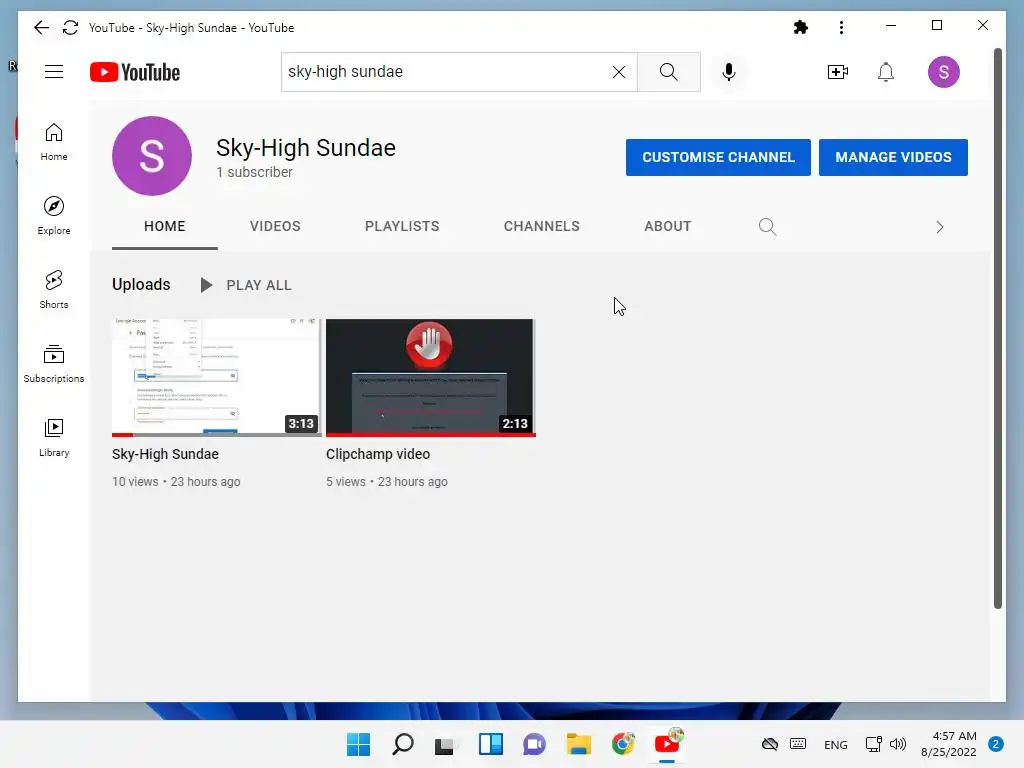Click the page vertical scrollbar
The image size is (1024, 768).
pyautogui.click(x=997, y=328)
